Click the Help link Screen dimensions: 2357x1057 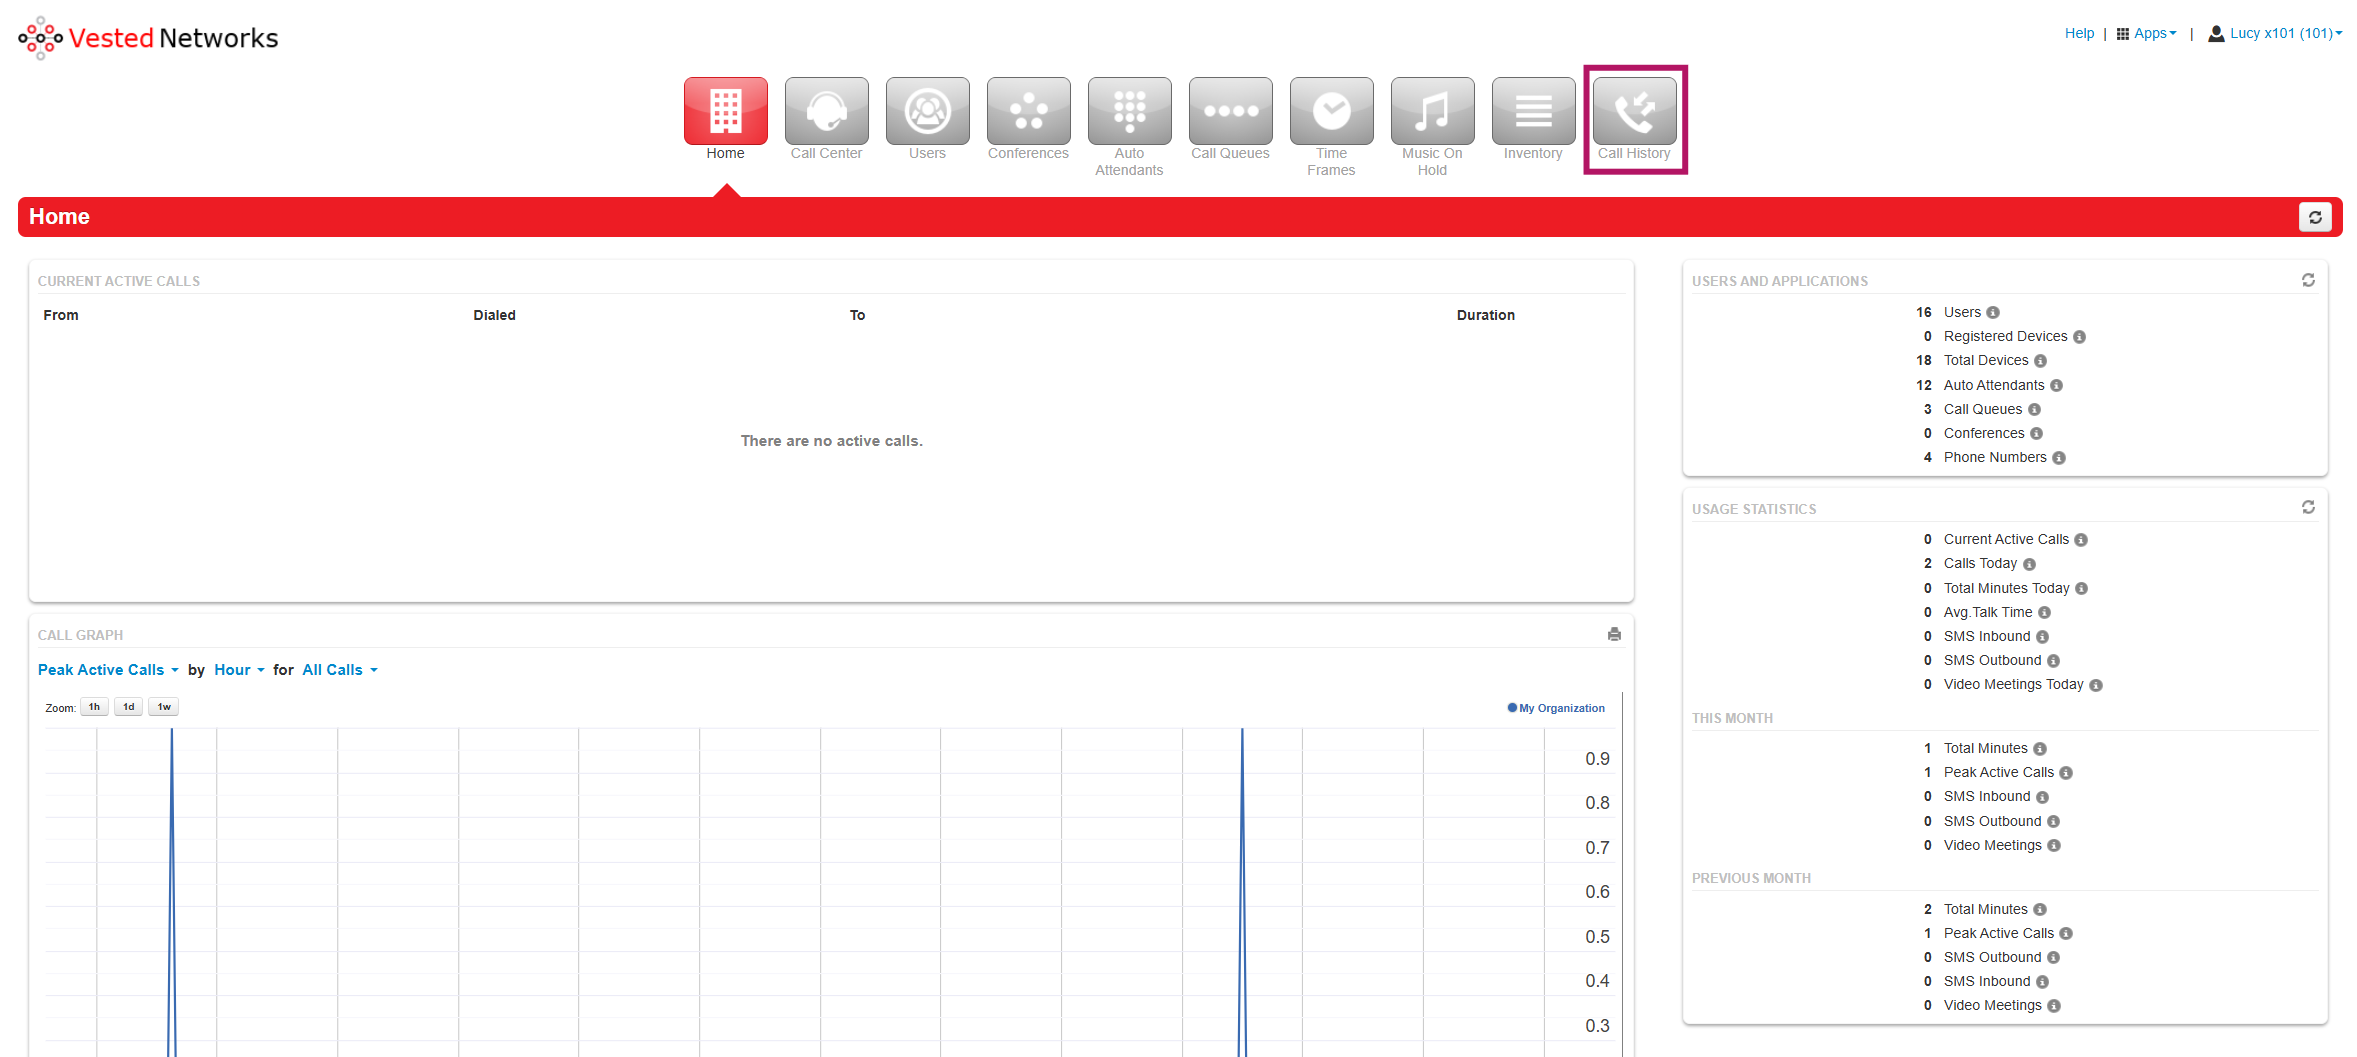click(x=2079, y=33)
